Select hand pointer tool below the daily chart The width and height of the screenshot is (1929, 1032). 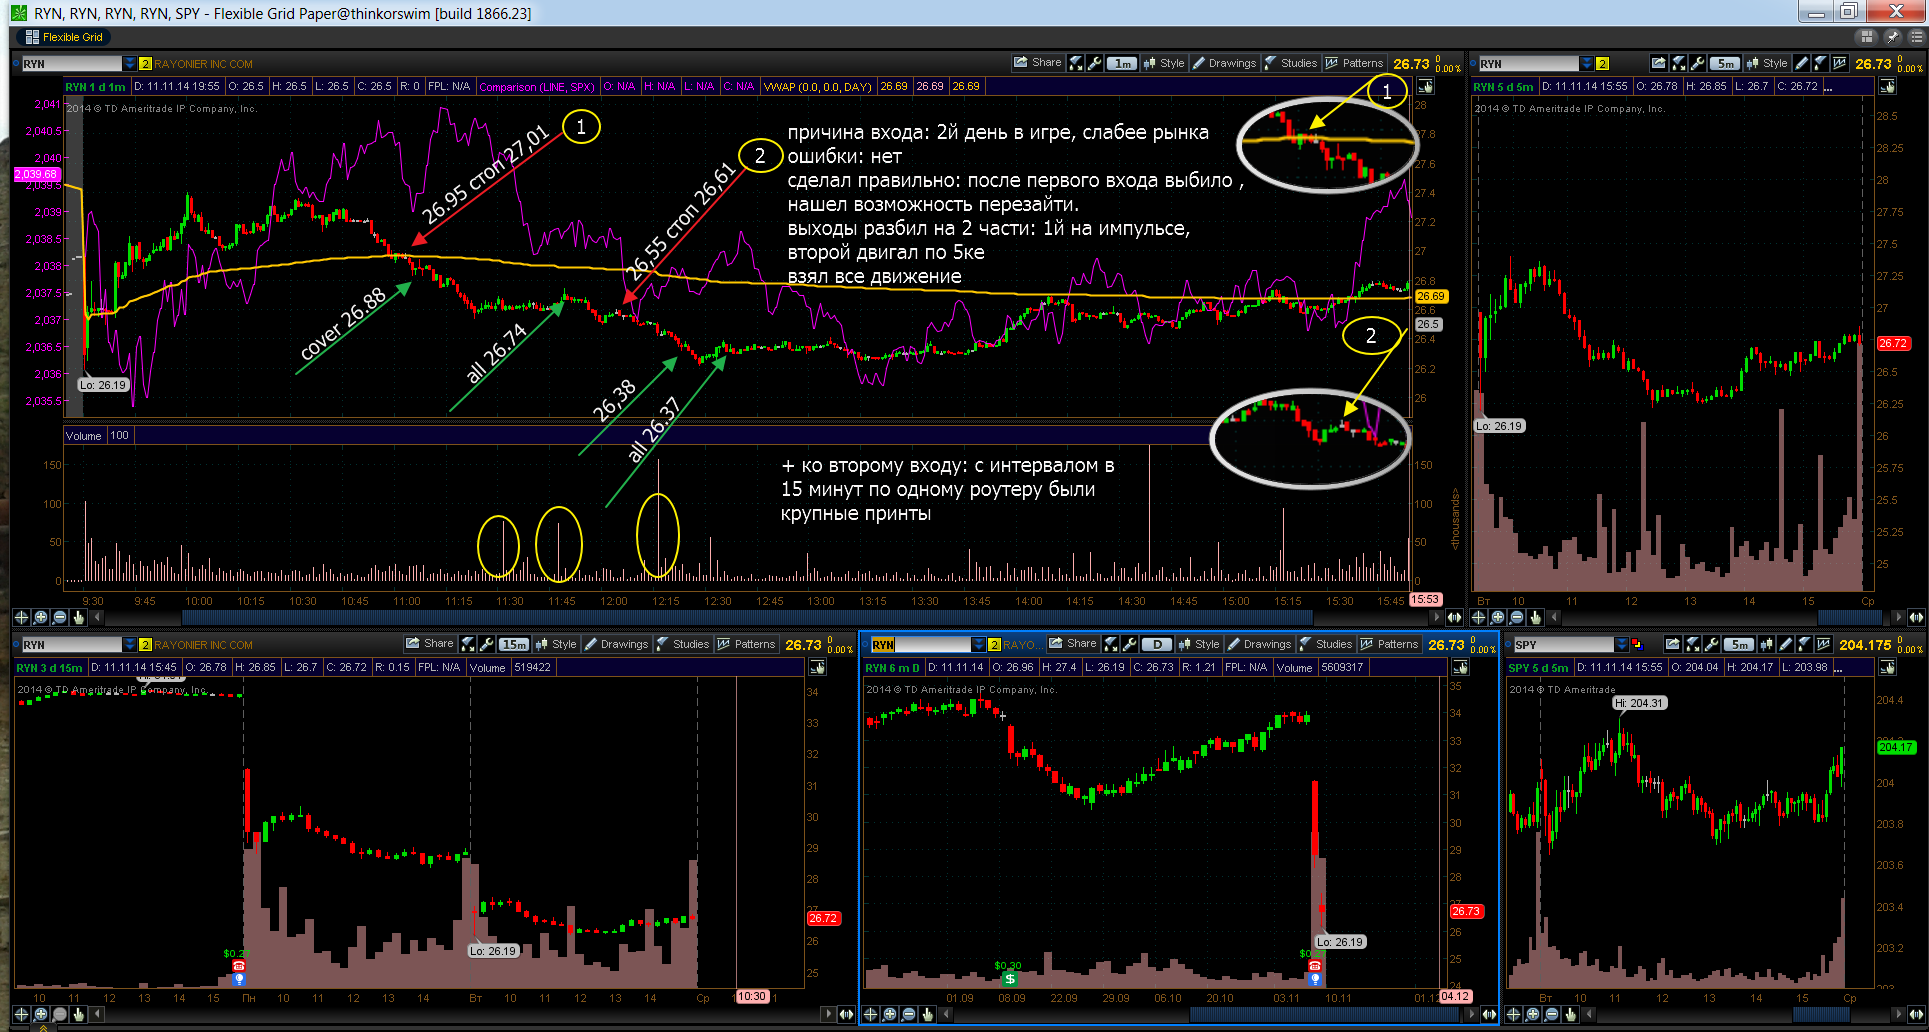pos(928,1014)
